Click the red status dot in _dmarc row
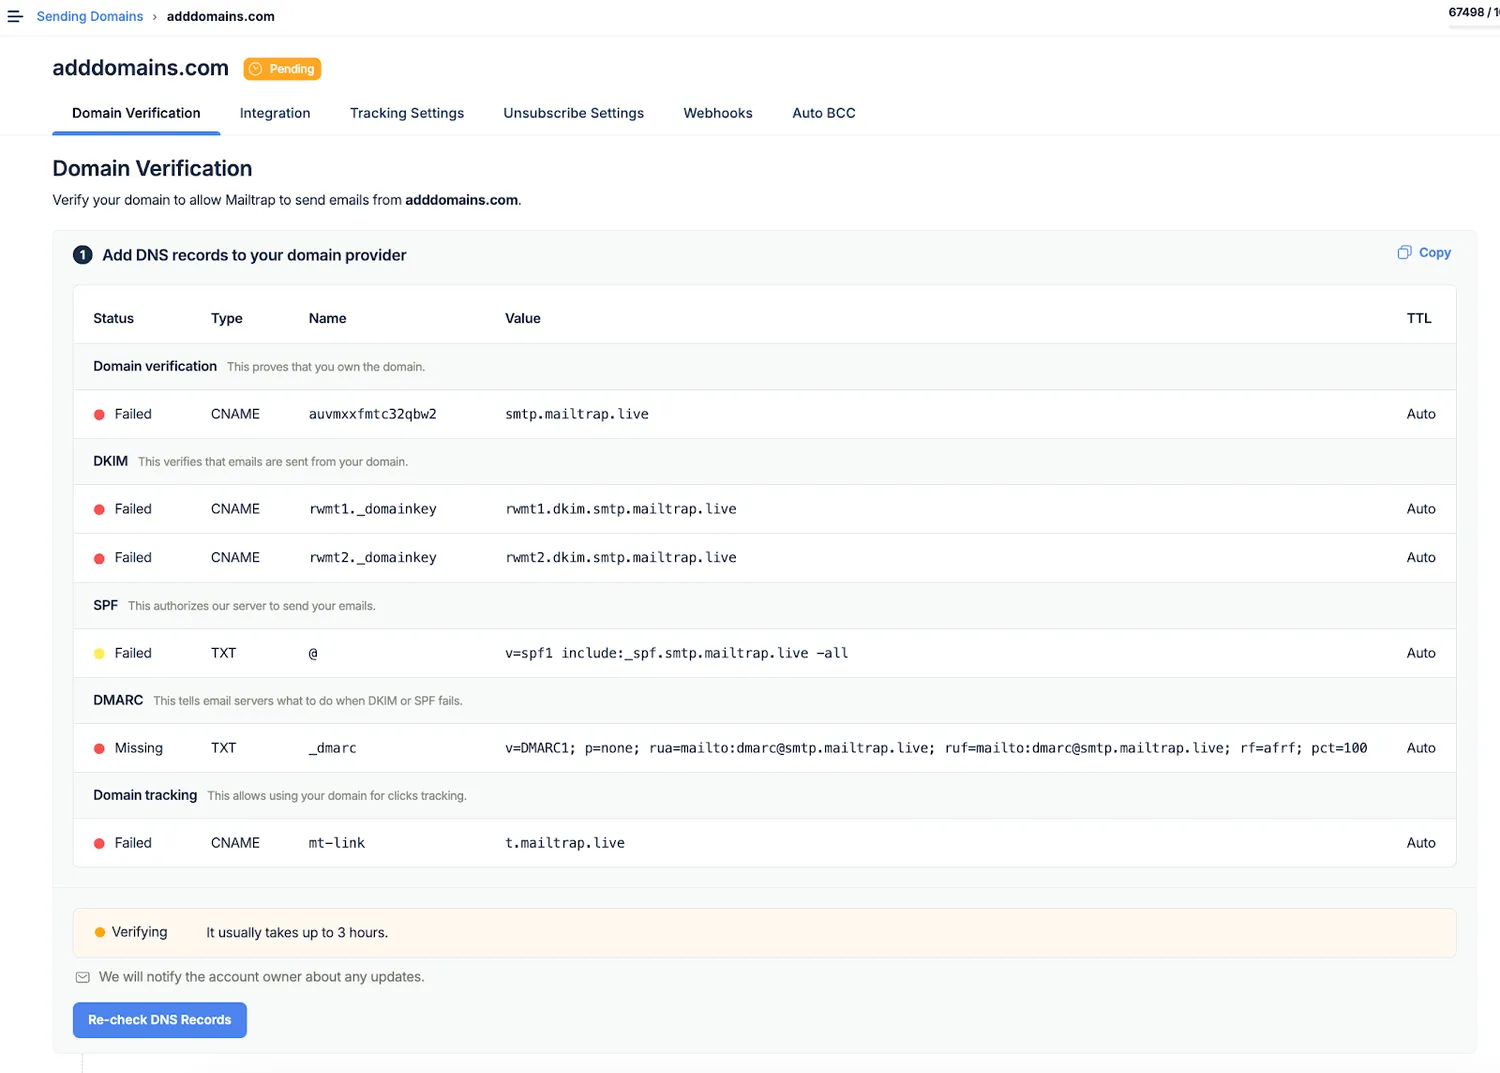The image size is (1500, 1073). click(99, 748)
